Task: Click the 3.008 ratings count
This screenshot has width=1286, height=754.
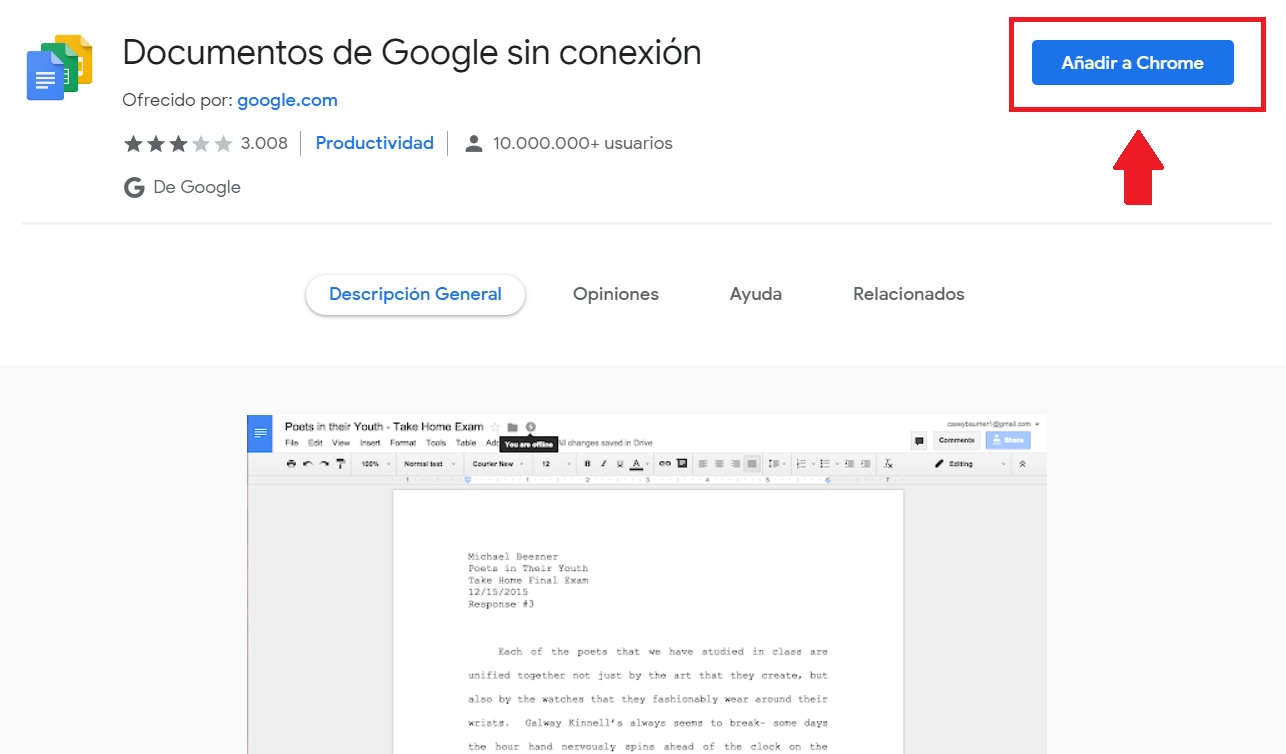Action: (264, 143)
